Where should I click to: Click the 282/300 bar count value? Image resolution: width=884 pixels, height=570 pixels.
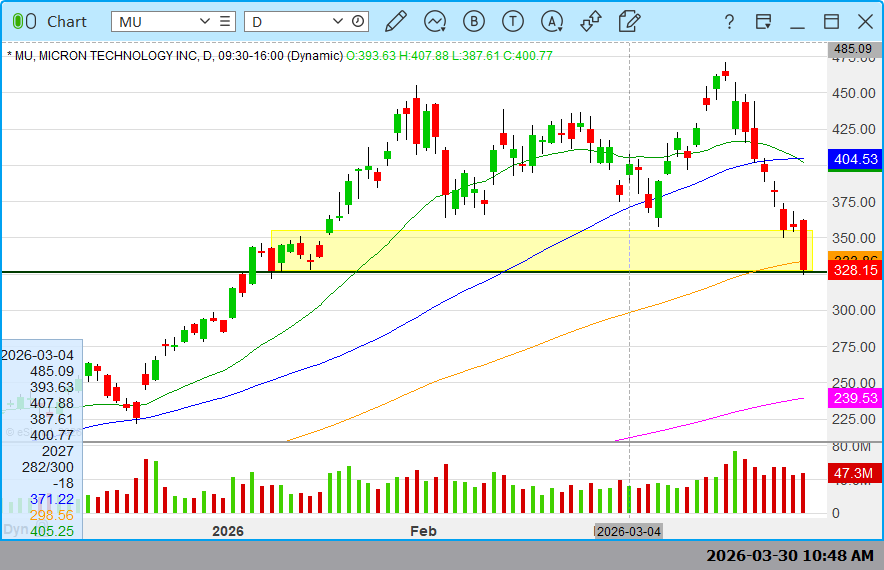(x=48, y=467)
